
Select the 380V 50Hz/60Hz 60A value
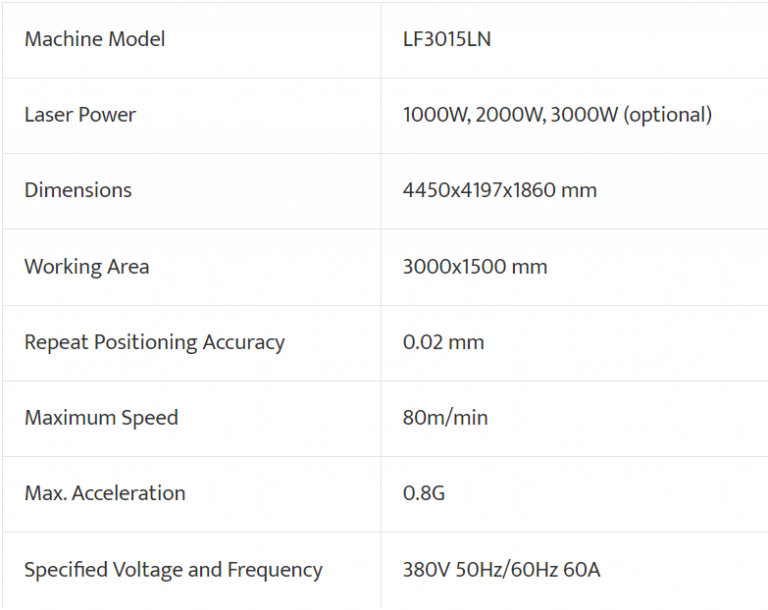[502, 569]
